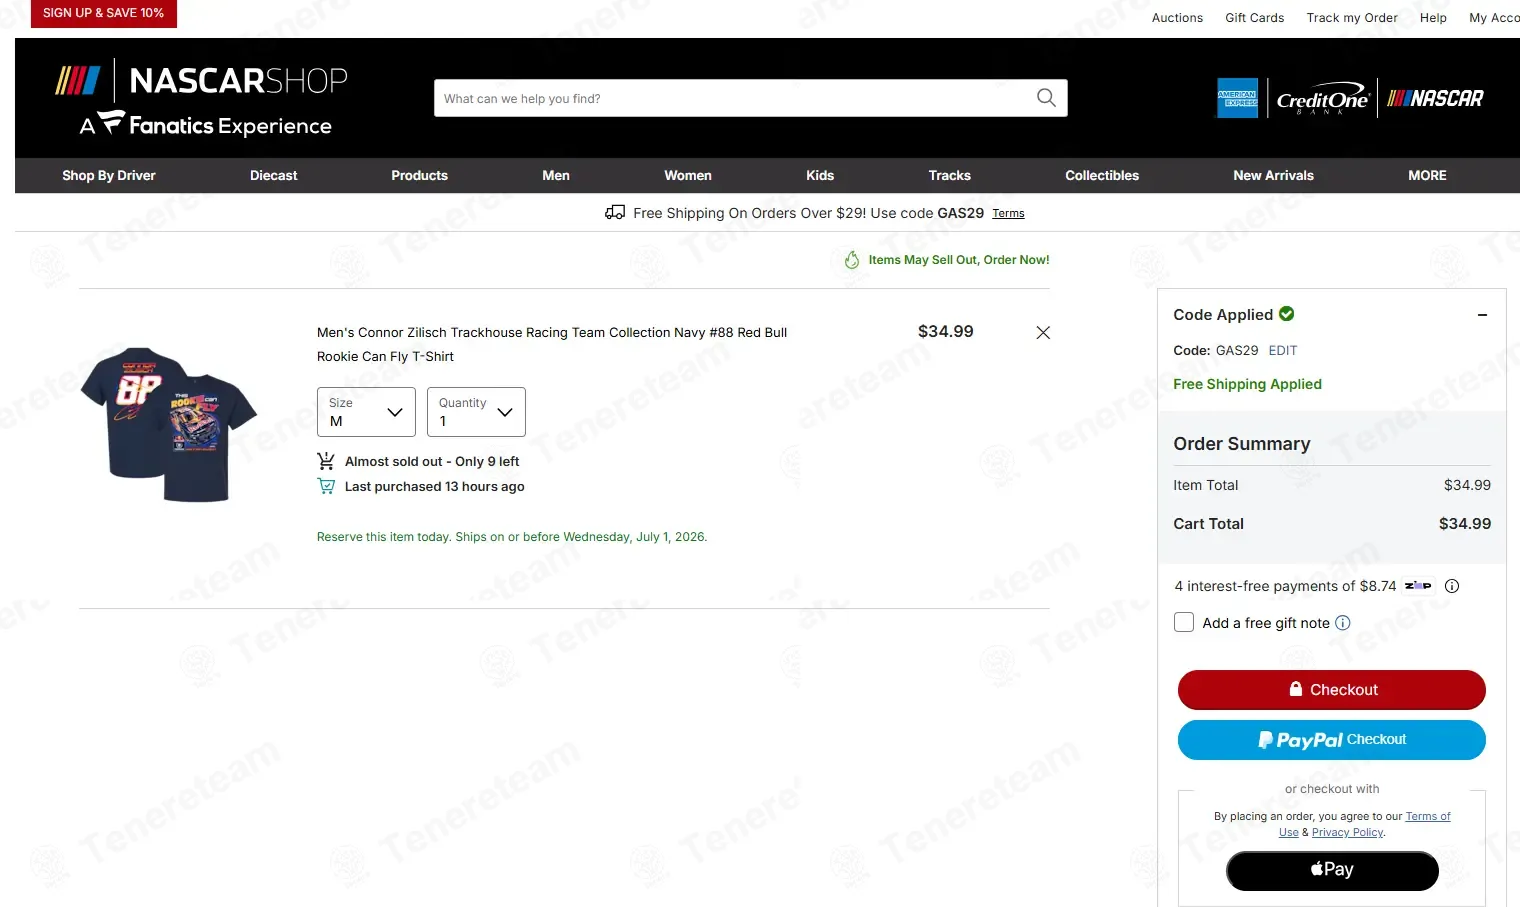Viewport: 1520px width, 907px height.
Task: Click the search magnifier icon
Action: coord(1046,98)
